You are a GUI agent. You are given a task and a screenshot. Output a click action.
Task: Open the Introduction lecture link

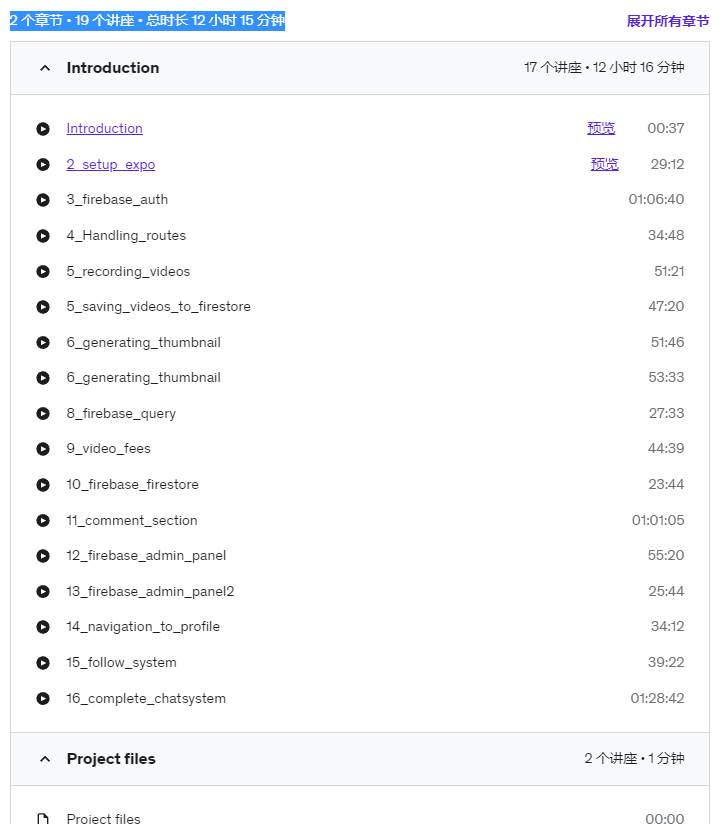(x=105, y=129)
